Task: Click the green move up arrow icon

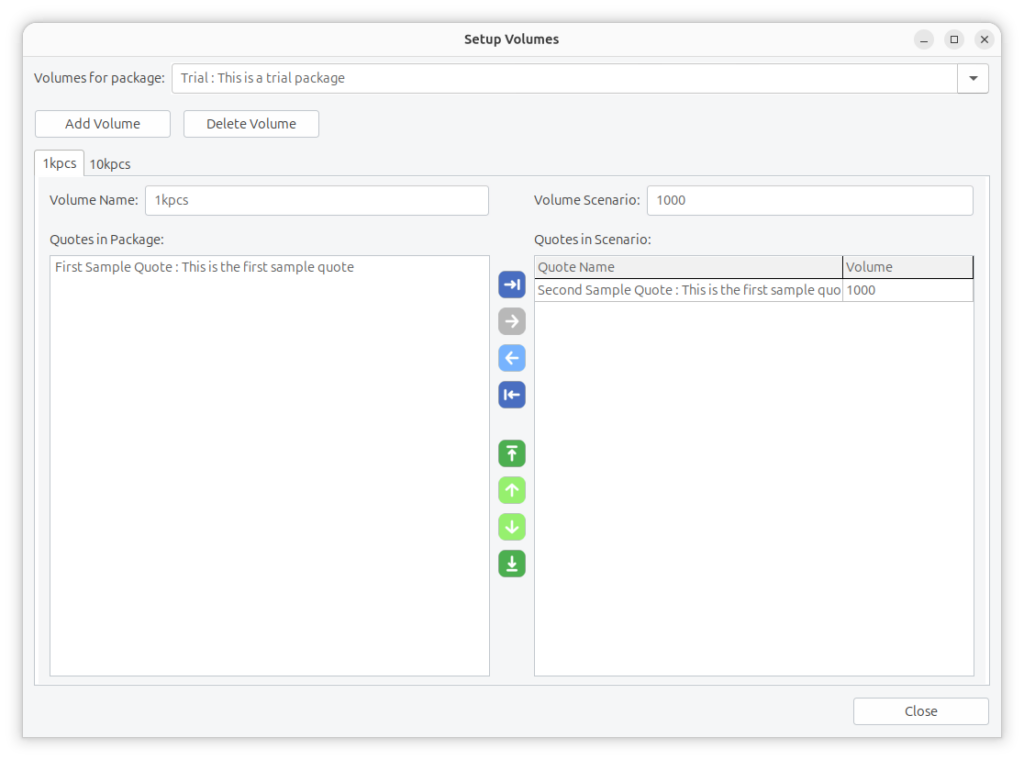Action: point(512,491)
